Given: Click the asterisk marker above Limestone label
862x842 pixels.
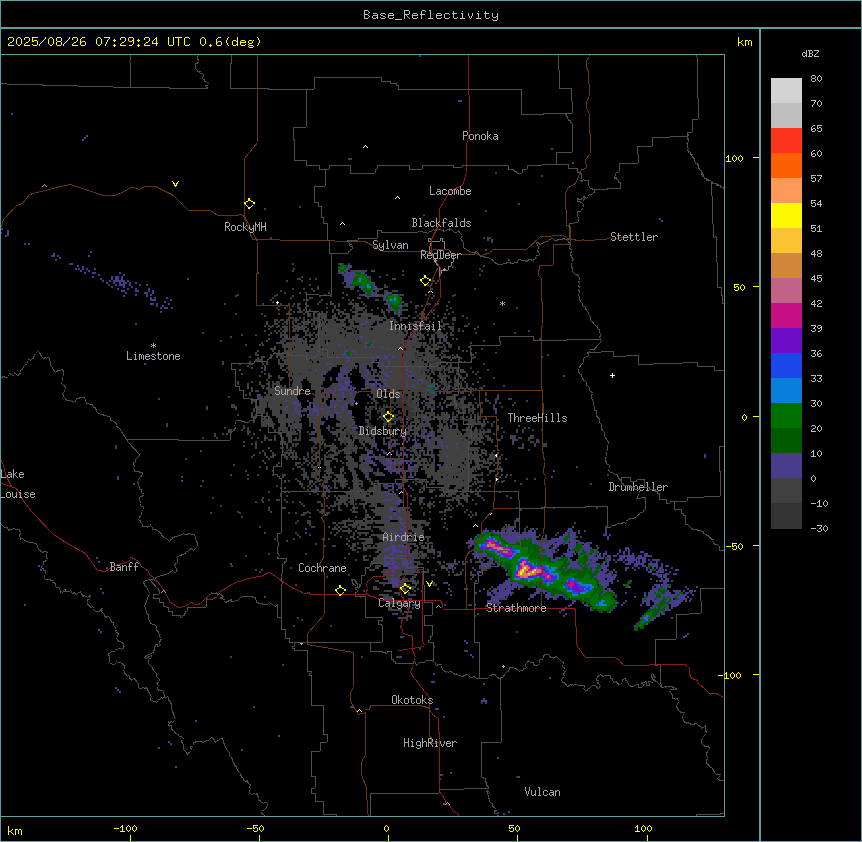Looking at the screenshot, I should click(x=153, y=346).
